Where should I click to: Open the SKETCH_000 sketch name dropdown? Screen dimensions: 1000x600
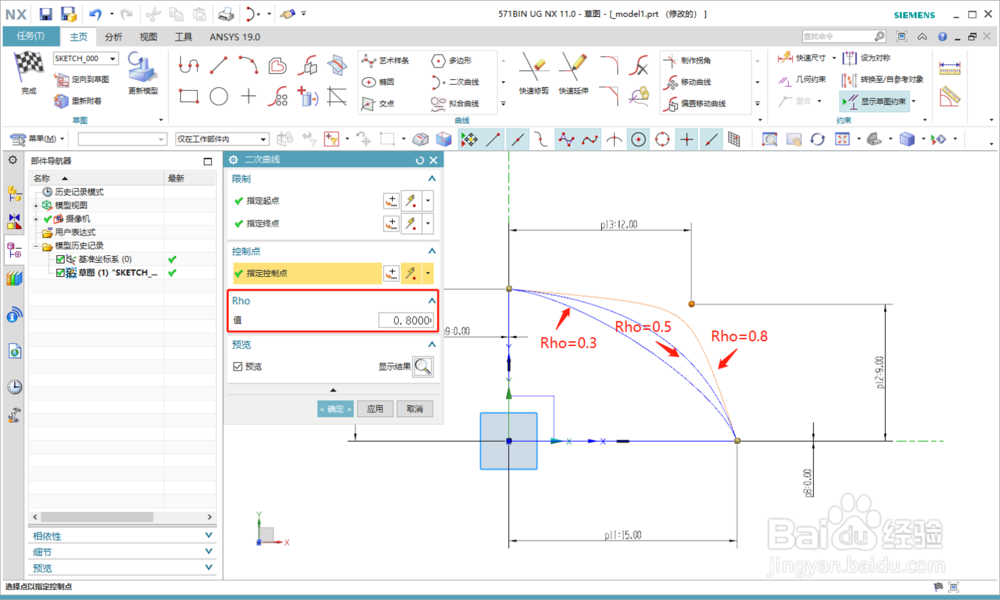pos(112,58)
